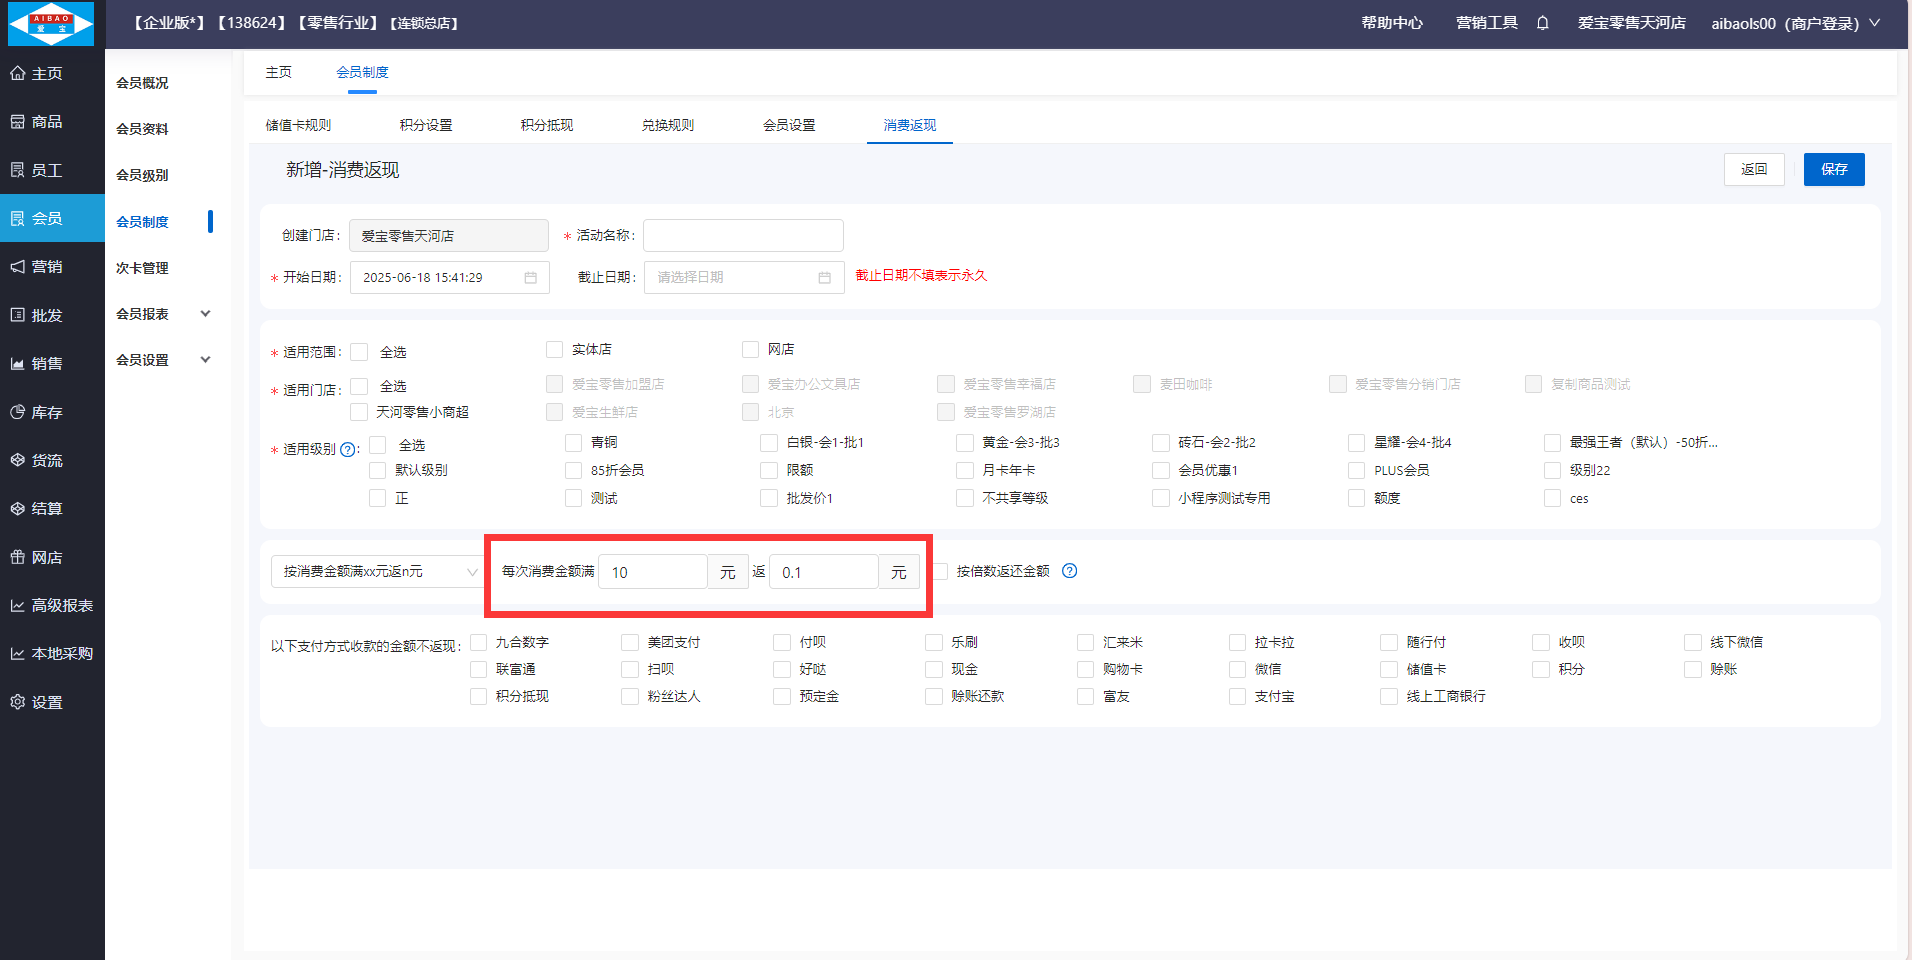Click the notification bell icon
The width and height of the screenshot is (1912, 960).
click(1542, 23)
